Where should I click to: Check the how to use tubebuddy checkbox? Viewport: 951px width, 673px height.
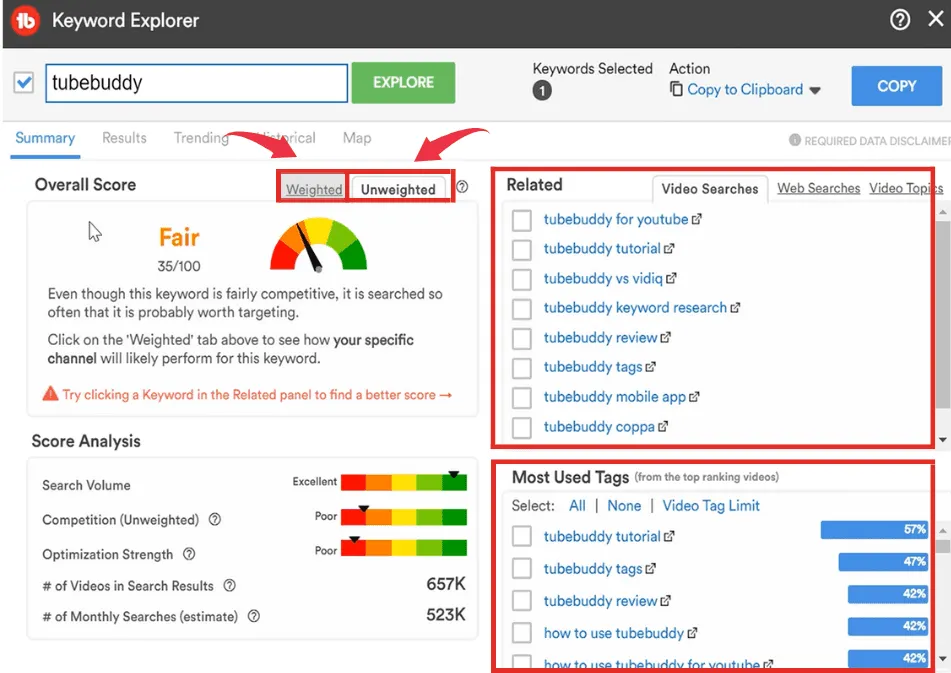click(522, 633)
